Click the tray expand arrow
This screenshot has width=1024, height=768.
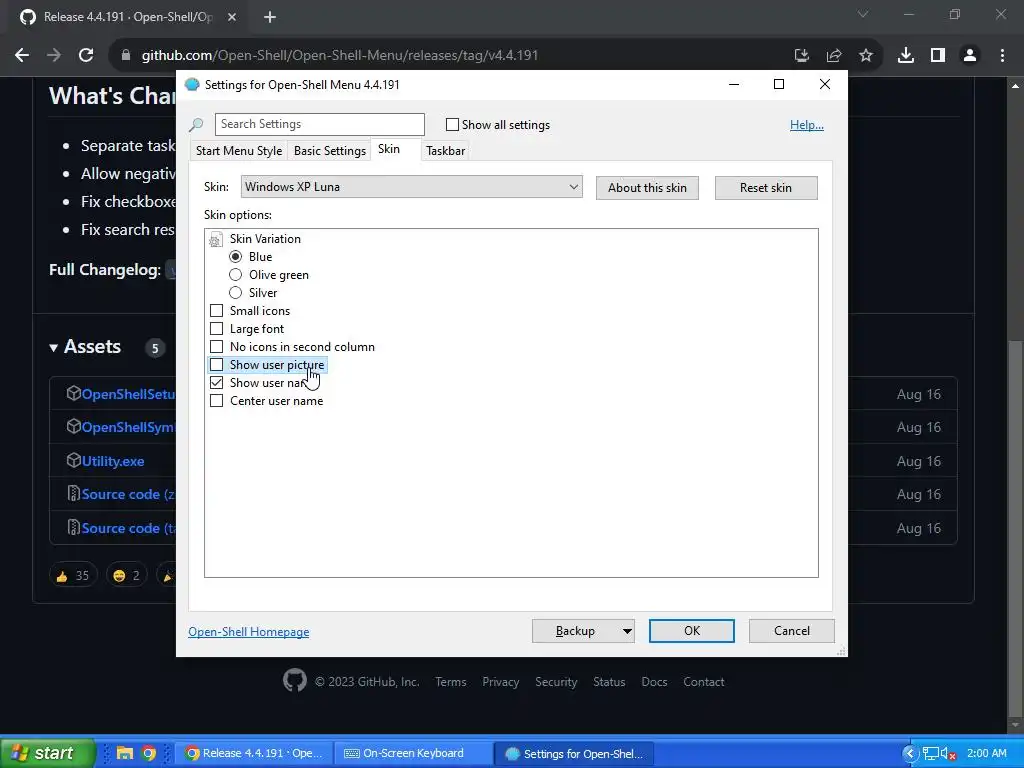coord(910,754)
